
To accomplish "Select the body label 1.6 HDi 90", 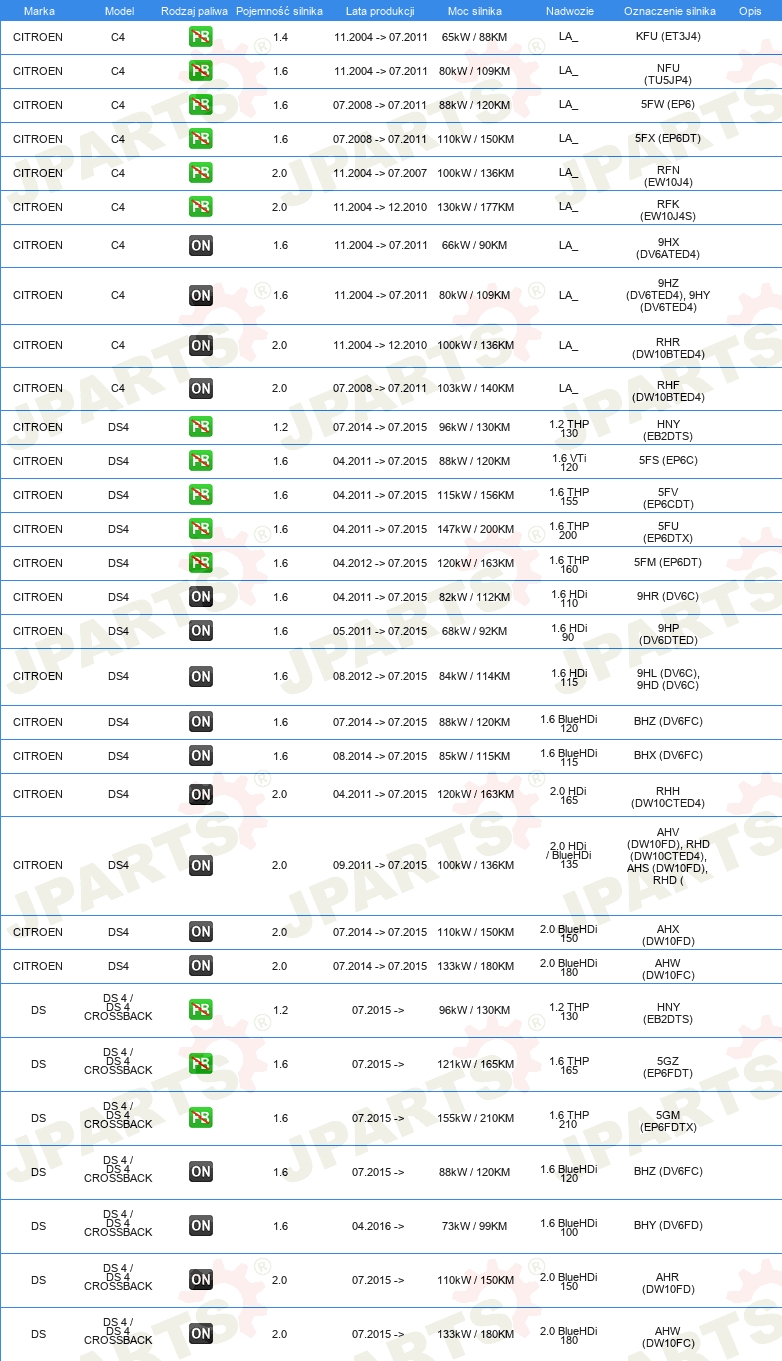I will coord(569,631).
